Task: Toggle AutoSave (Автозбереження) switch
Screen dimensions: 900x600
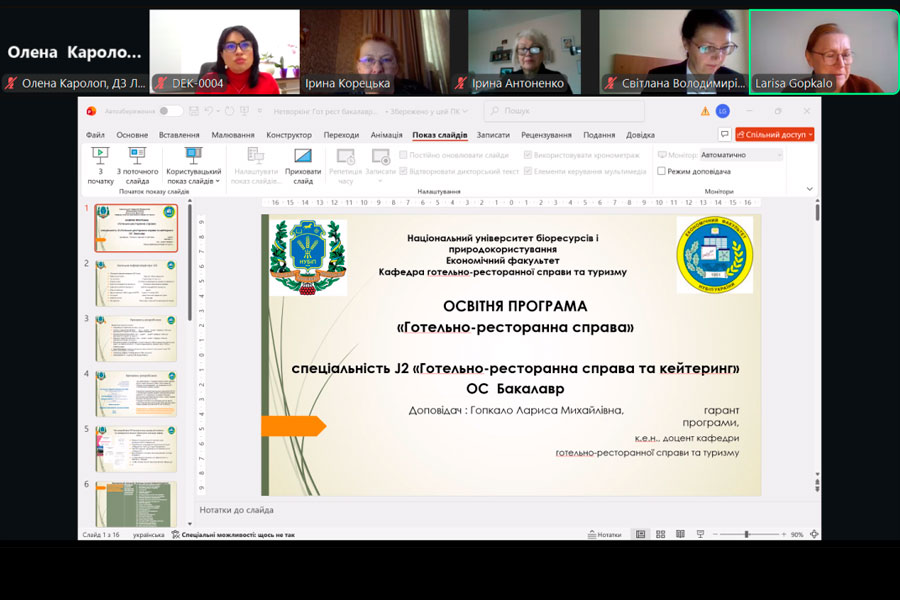Action: [170, 111]
